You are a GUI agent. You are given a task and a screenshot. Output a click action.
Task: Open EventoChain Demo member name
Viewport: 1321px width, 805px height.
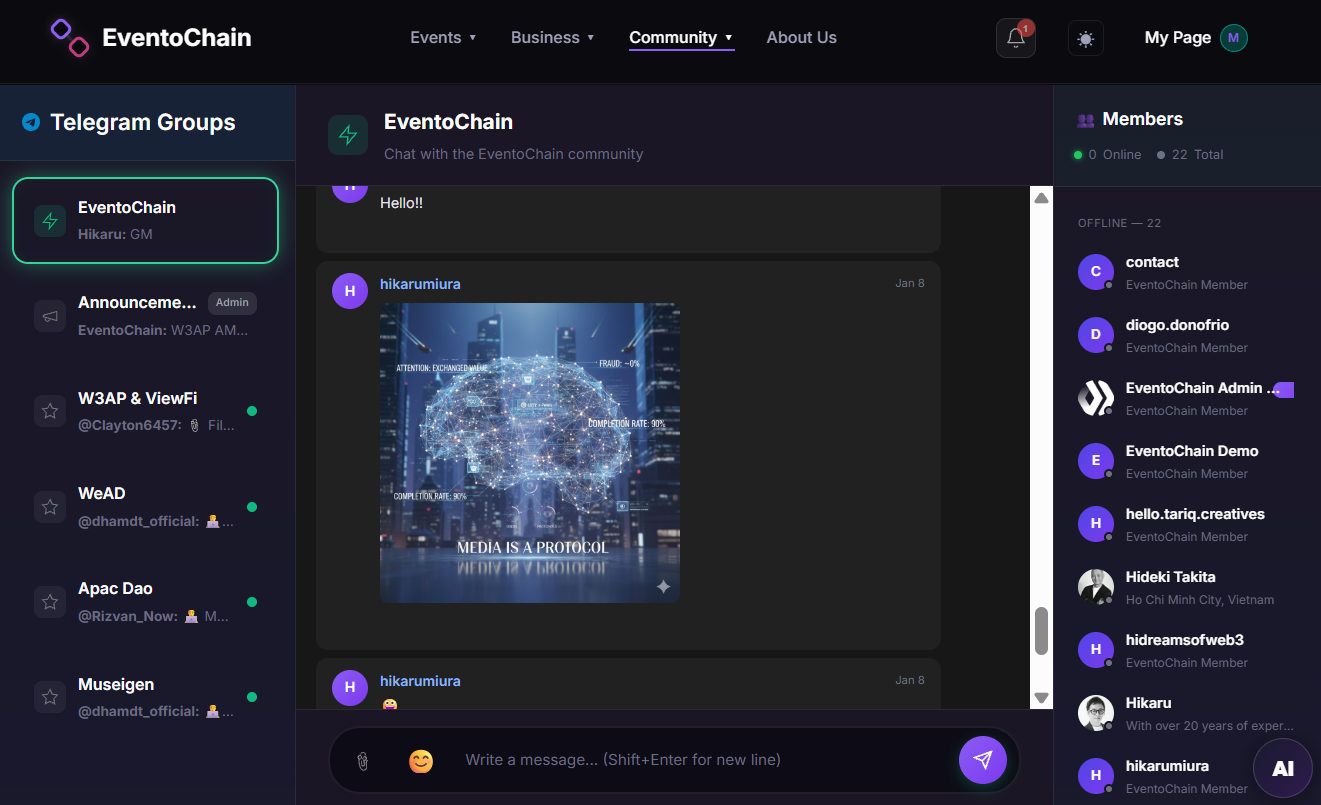click(x=1192, y=451)
